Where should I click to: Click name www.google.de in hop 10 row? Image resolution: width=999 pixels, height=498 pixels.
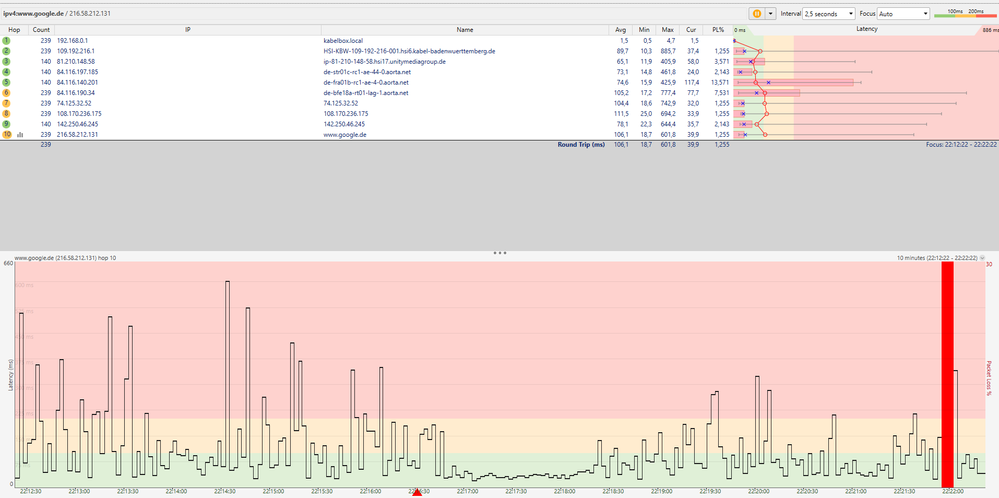pyautogui.click(x=345, y=134)
